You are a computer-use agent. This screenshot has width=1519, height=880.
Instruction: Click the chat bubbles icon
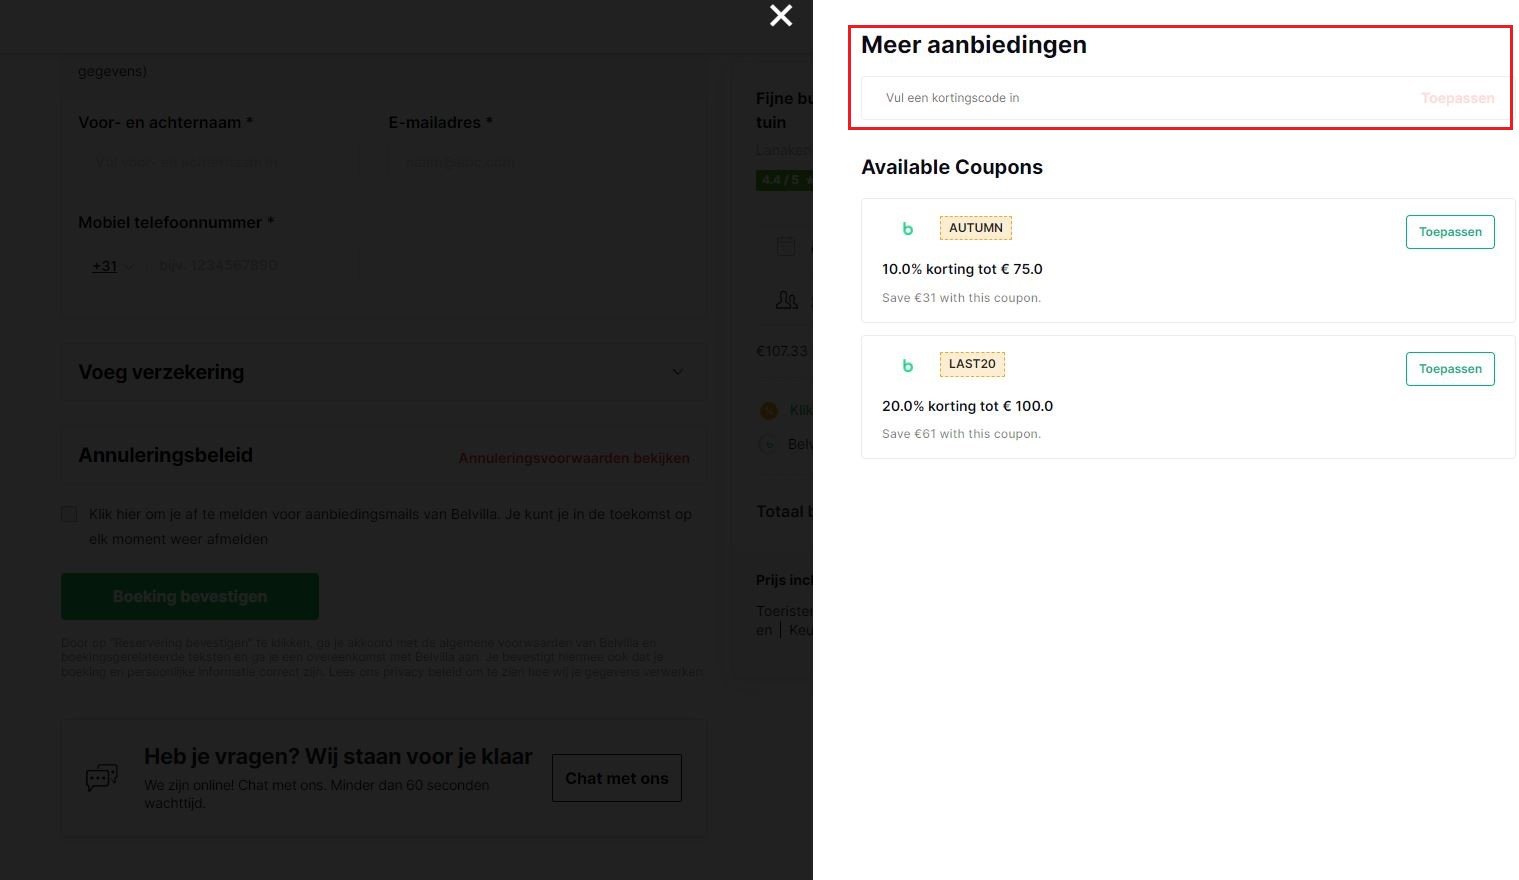102,777
